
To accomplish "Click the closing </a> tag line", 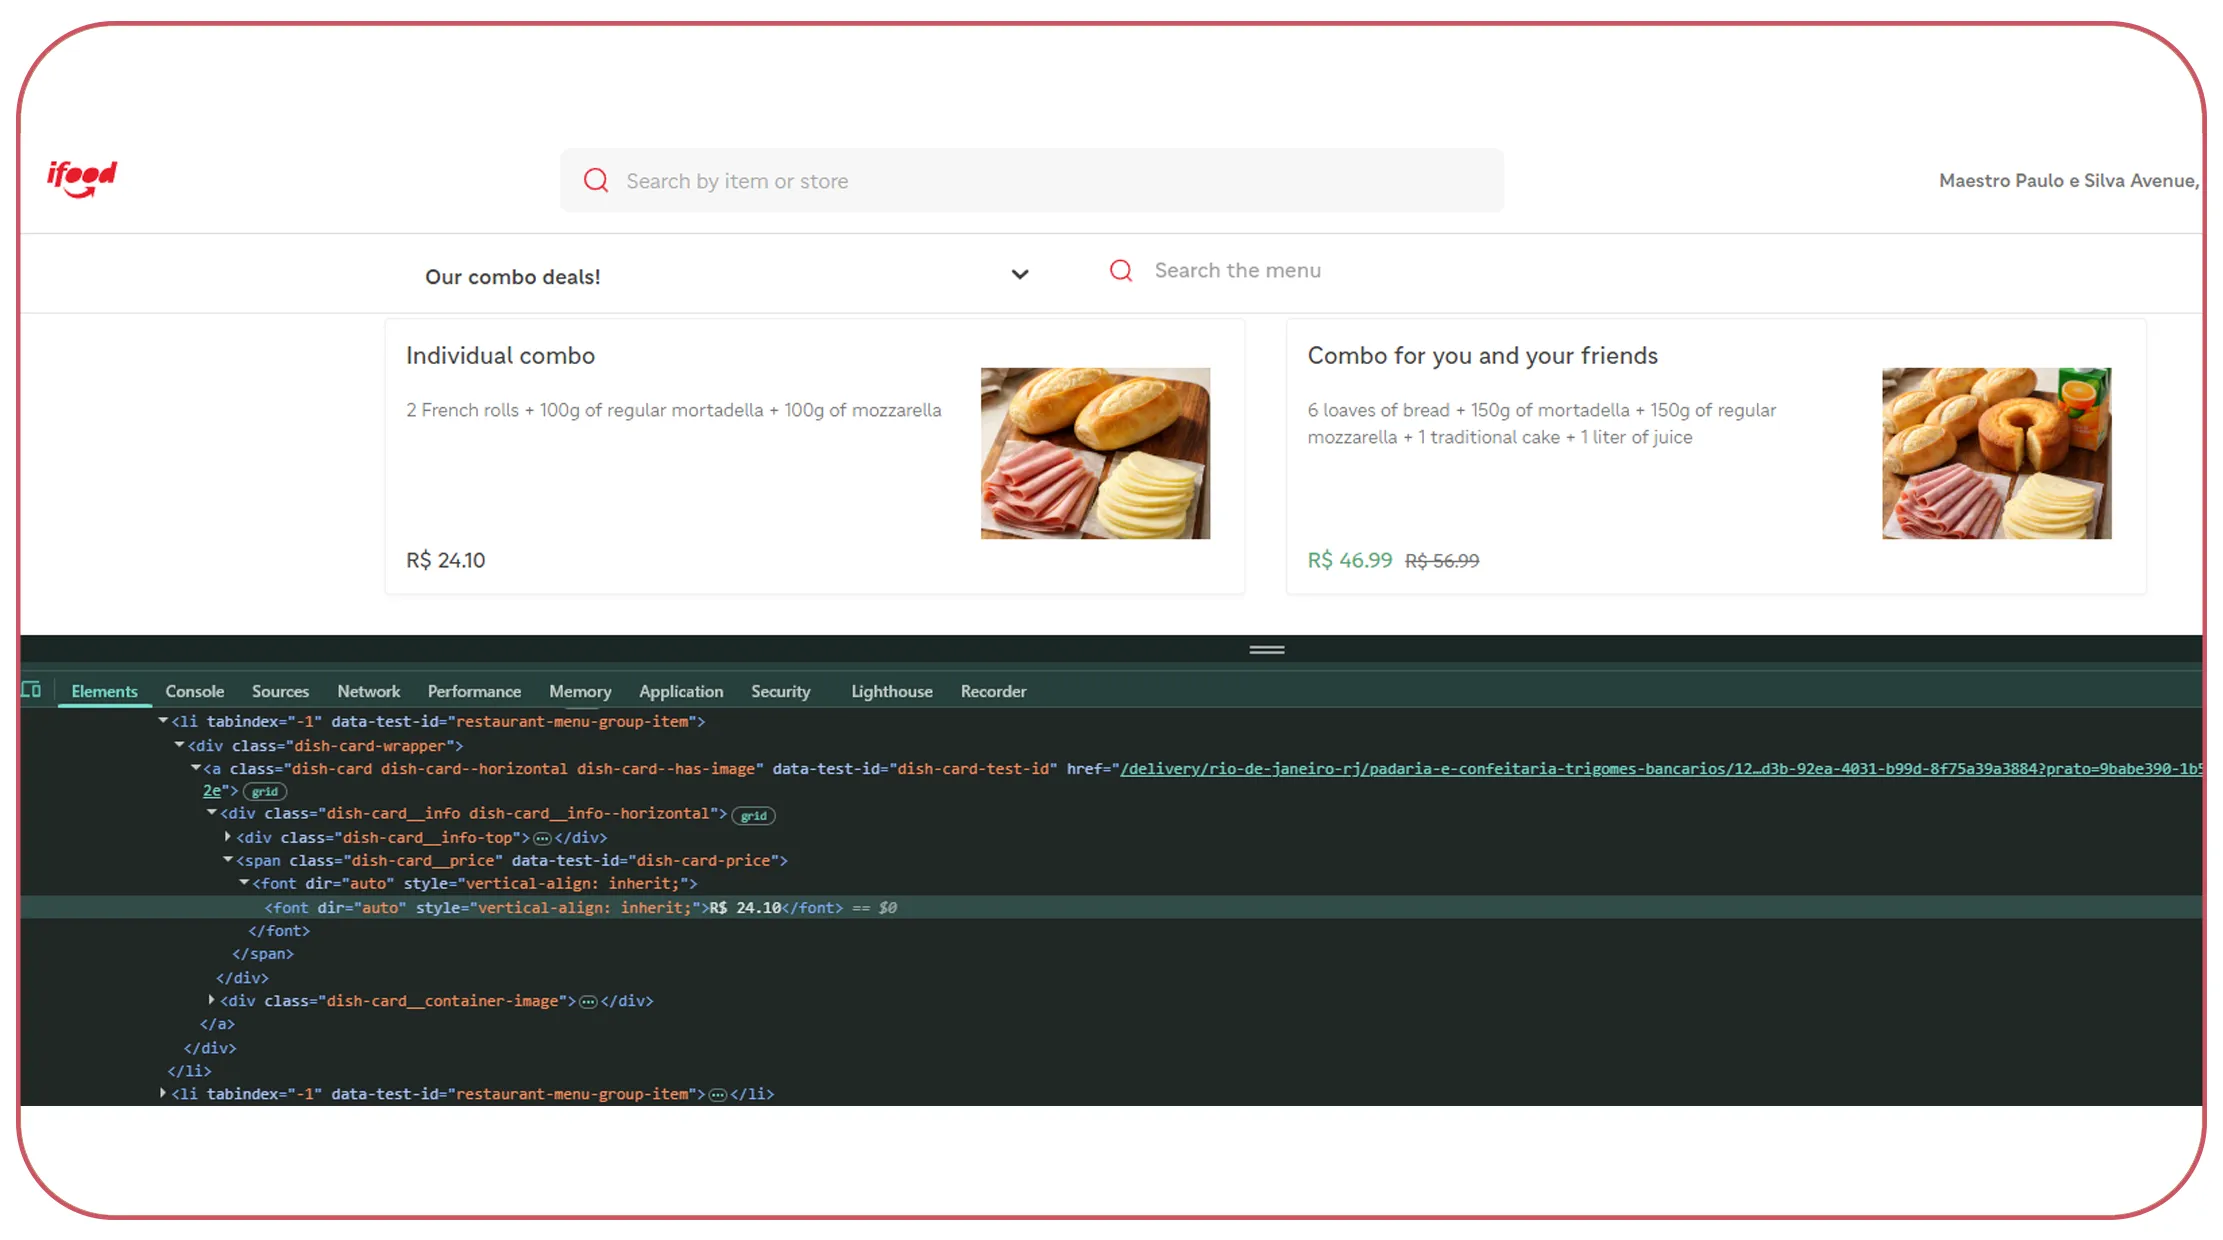I will (x=217, y=1024).
